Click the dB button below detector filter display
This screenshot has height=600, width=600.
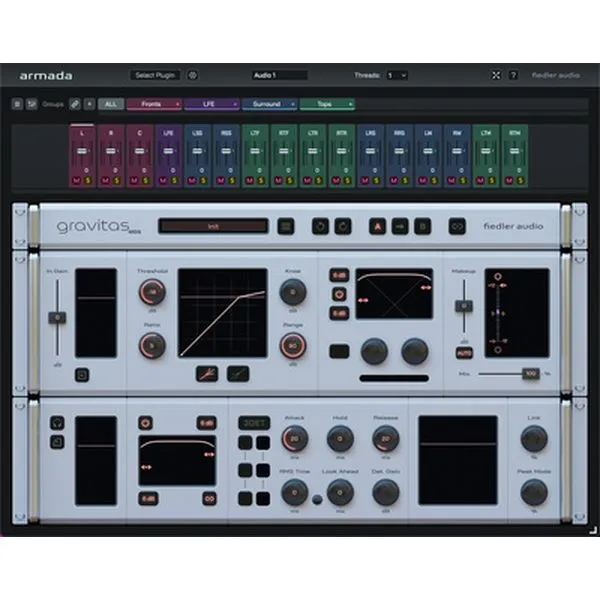tap(148, 499)
